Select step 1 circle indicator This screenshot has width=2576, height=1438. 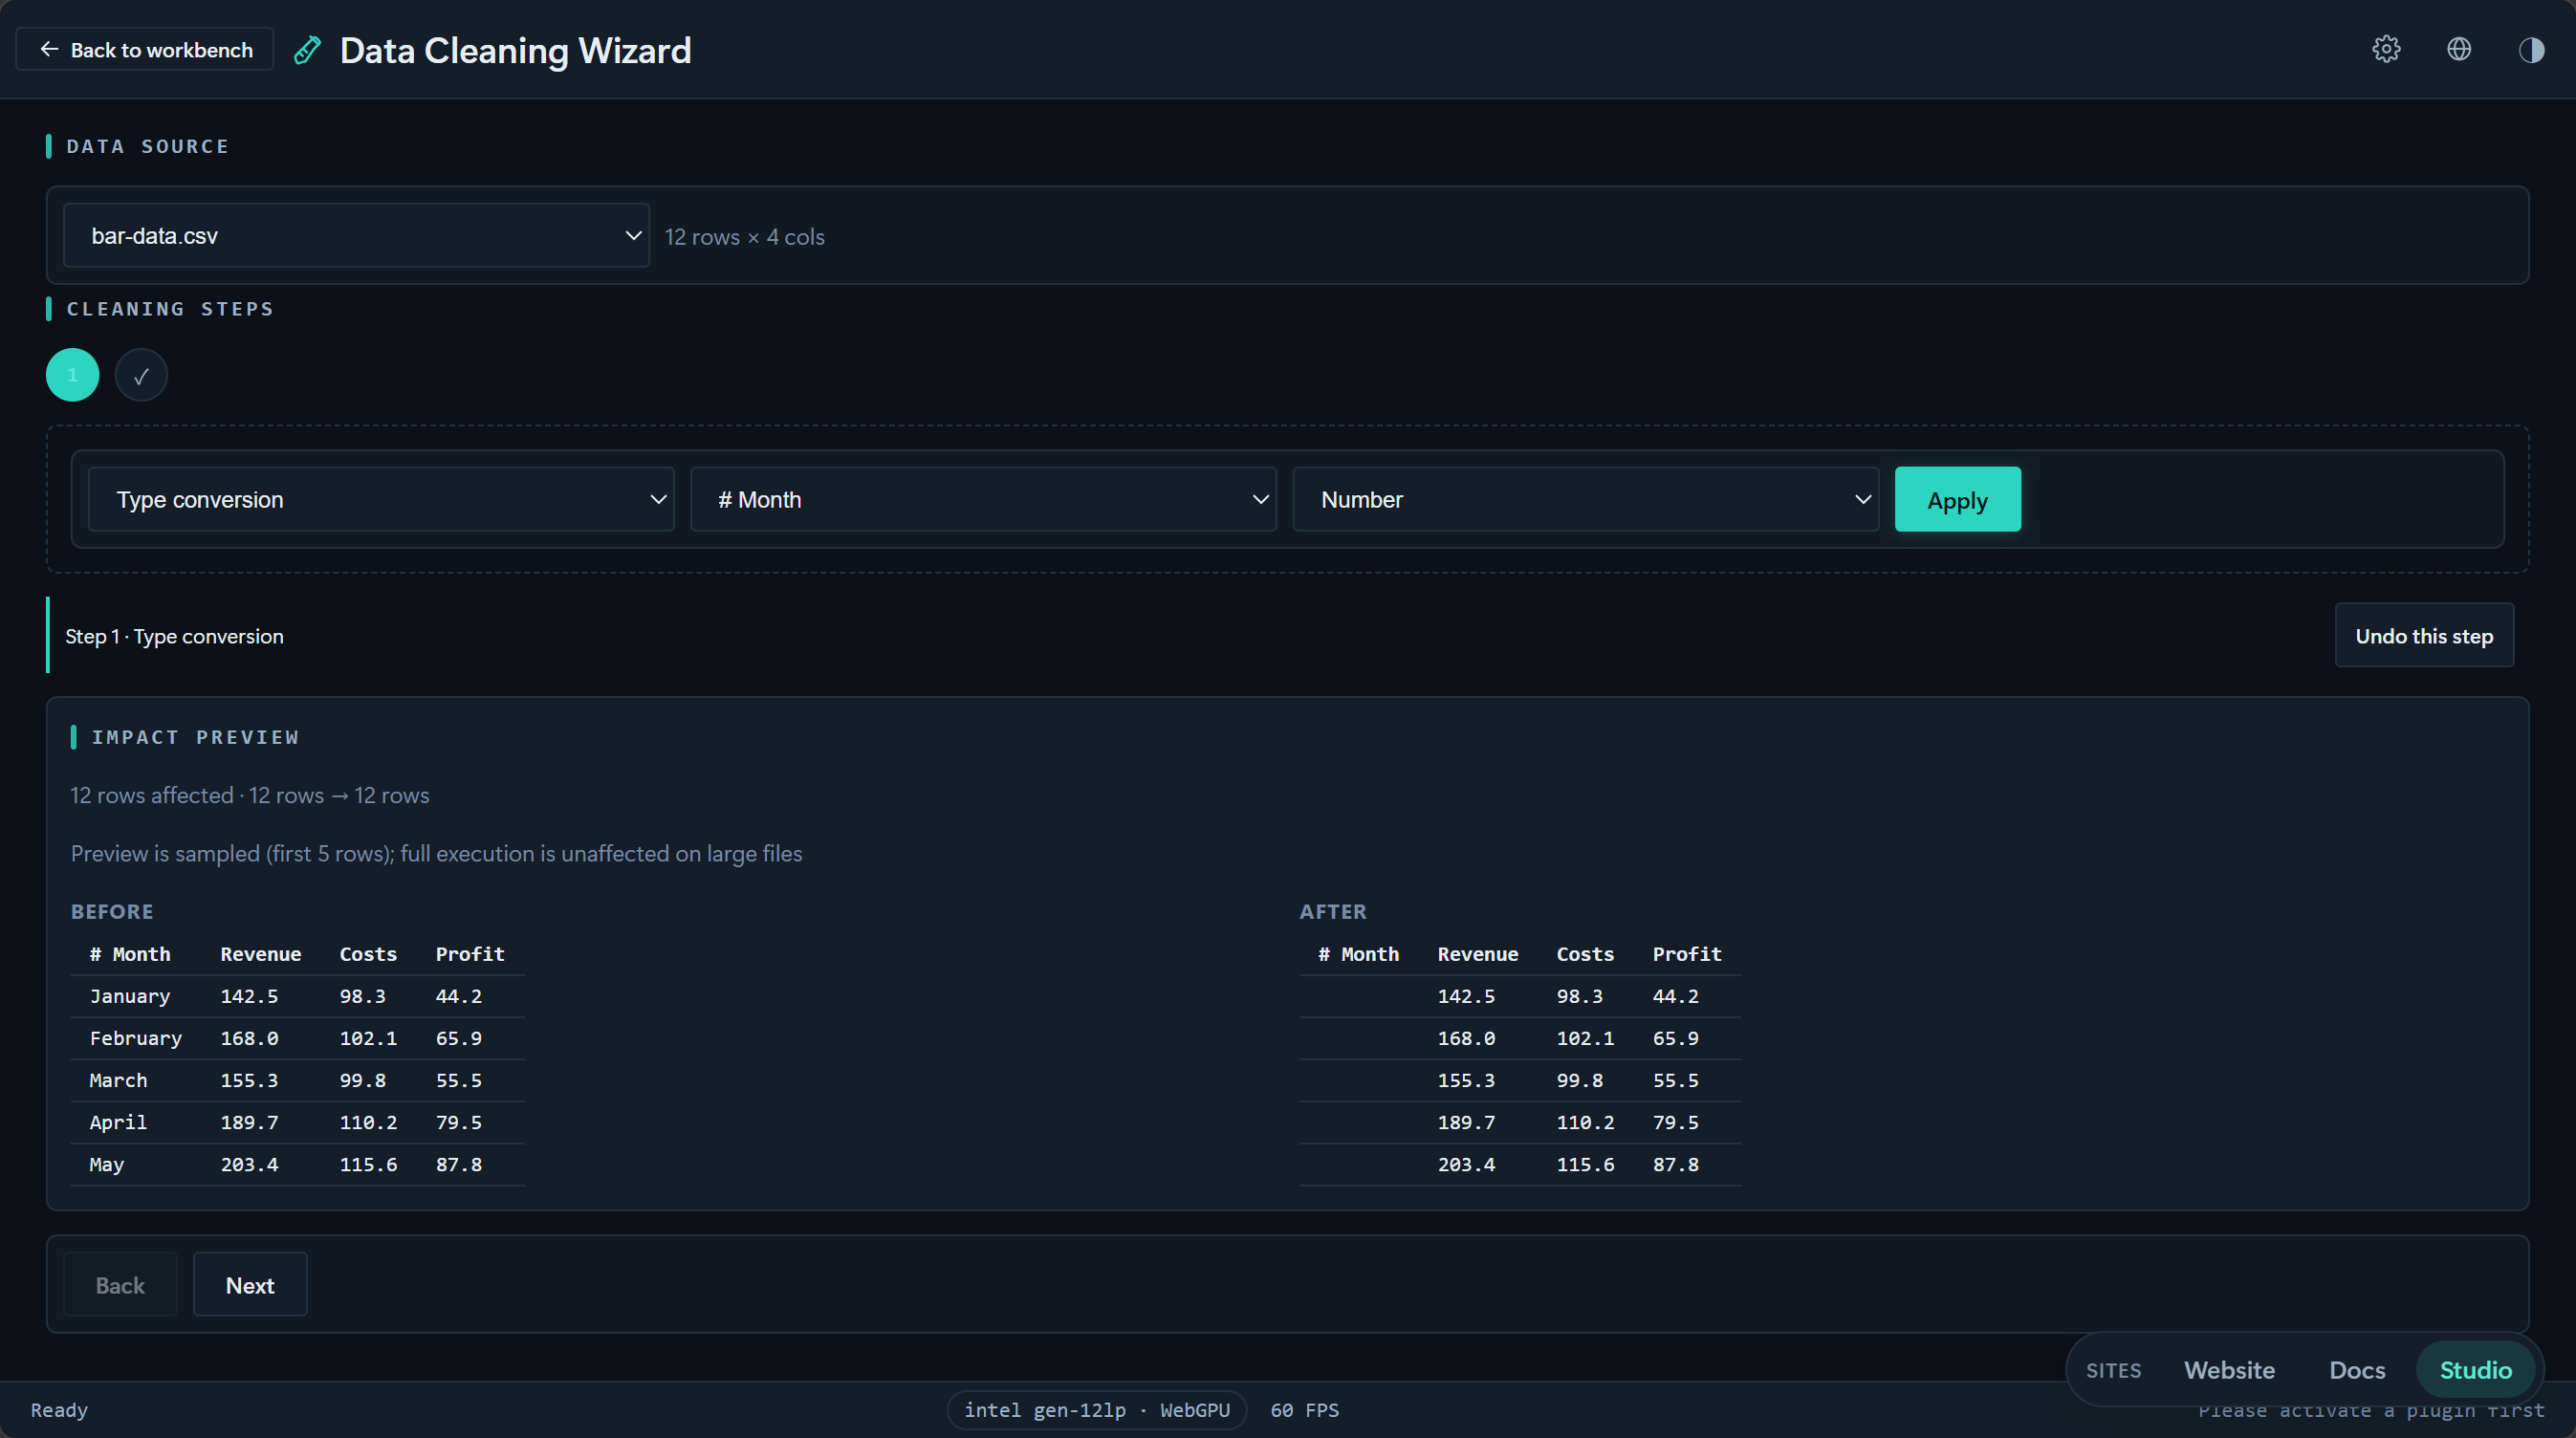tap(73, 375)
